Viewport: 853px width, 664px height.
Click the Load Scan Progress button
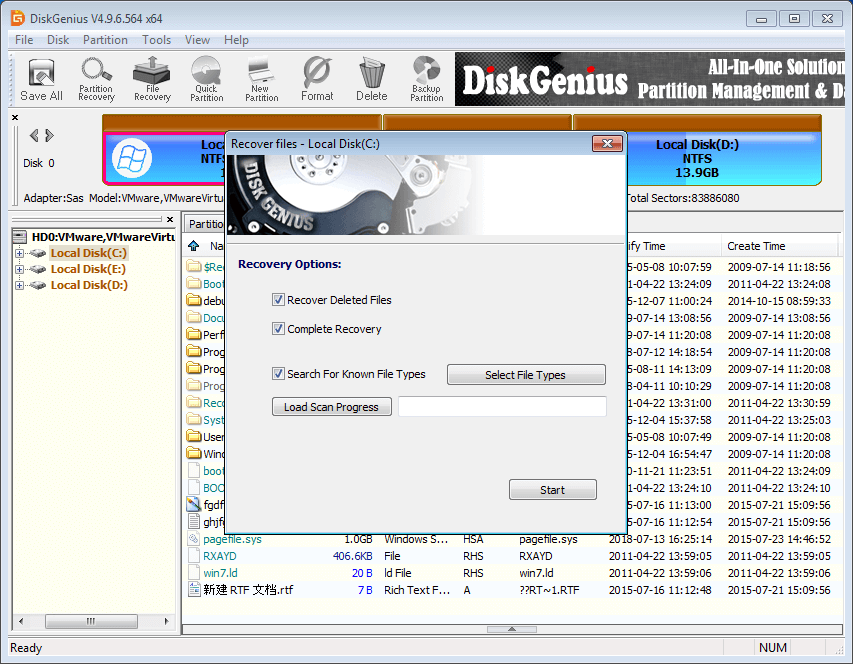pos(331,407)
